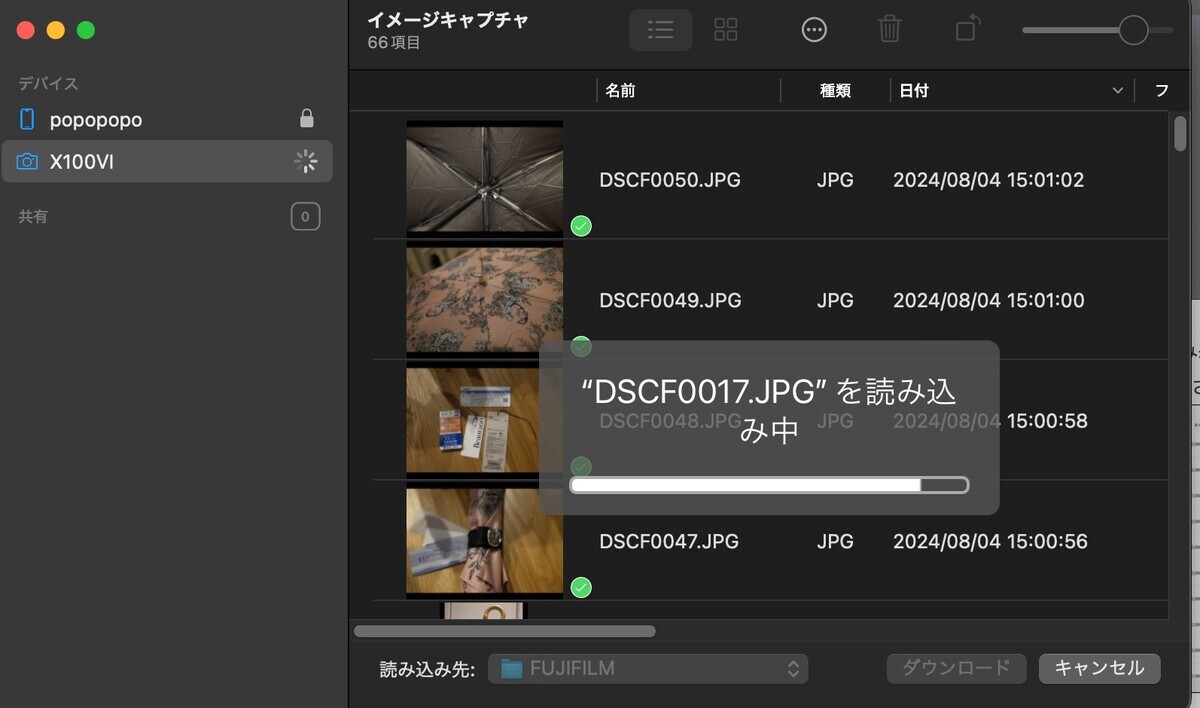Click file name DSCF0050.JPG

pyautogui.click(x=670, y=180)
